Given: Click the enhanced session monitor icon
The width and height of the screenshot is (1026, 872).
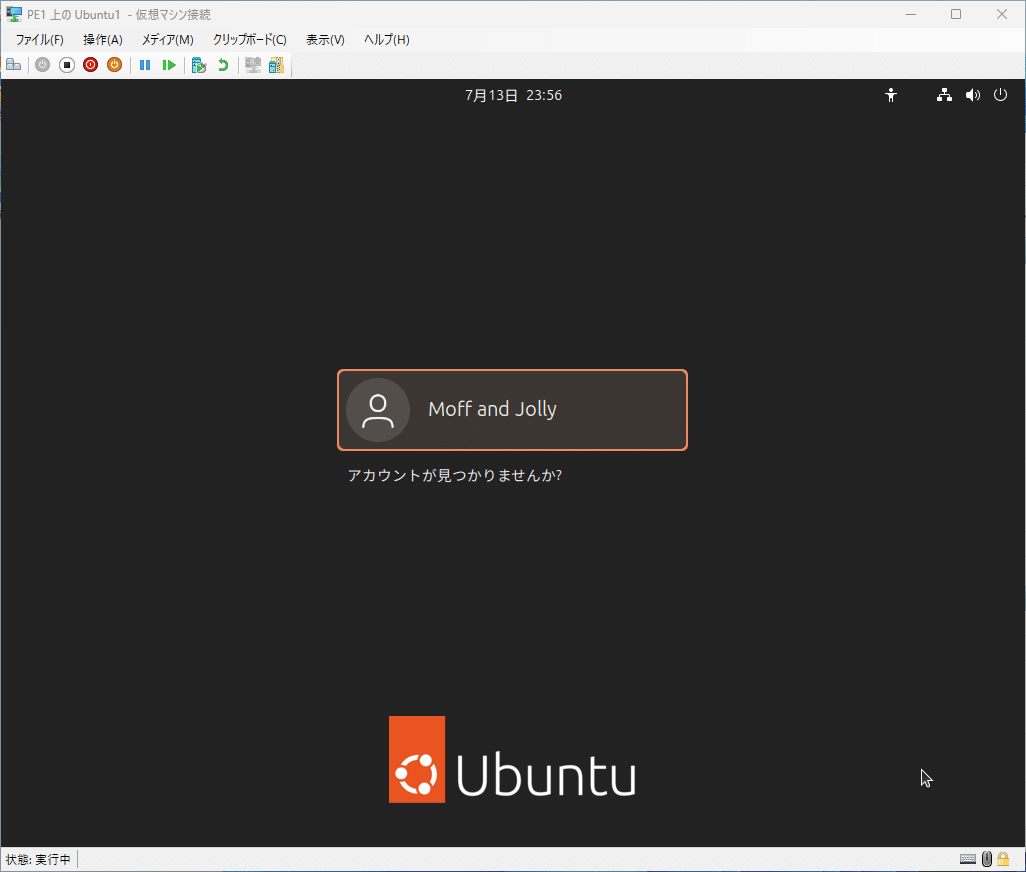Looking at the screenshot, I should pyautogui.click(x=253, y=65).
